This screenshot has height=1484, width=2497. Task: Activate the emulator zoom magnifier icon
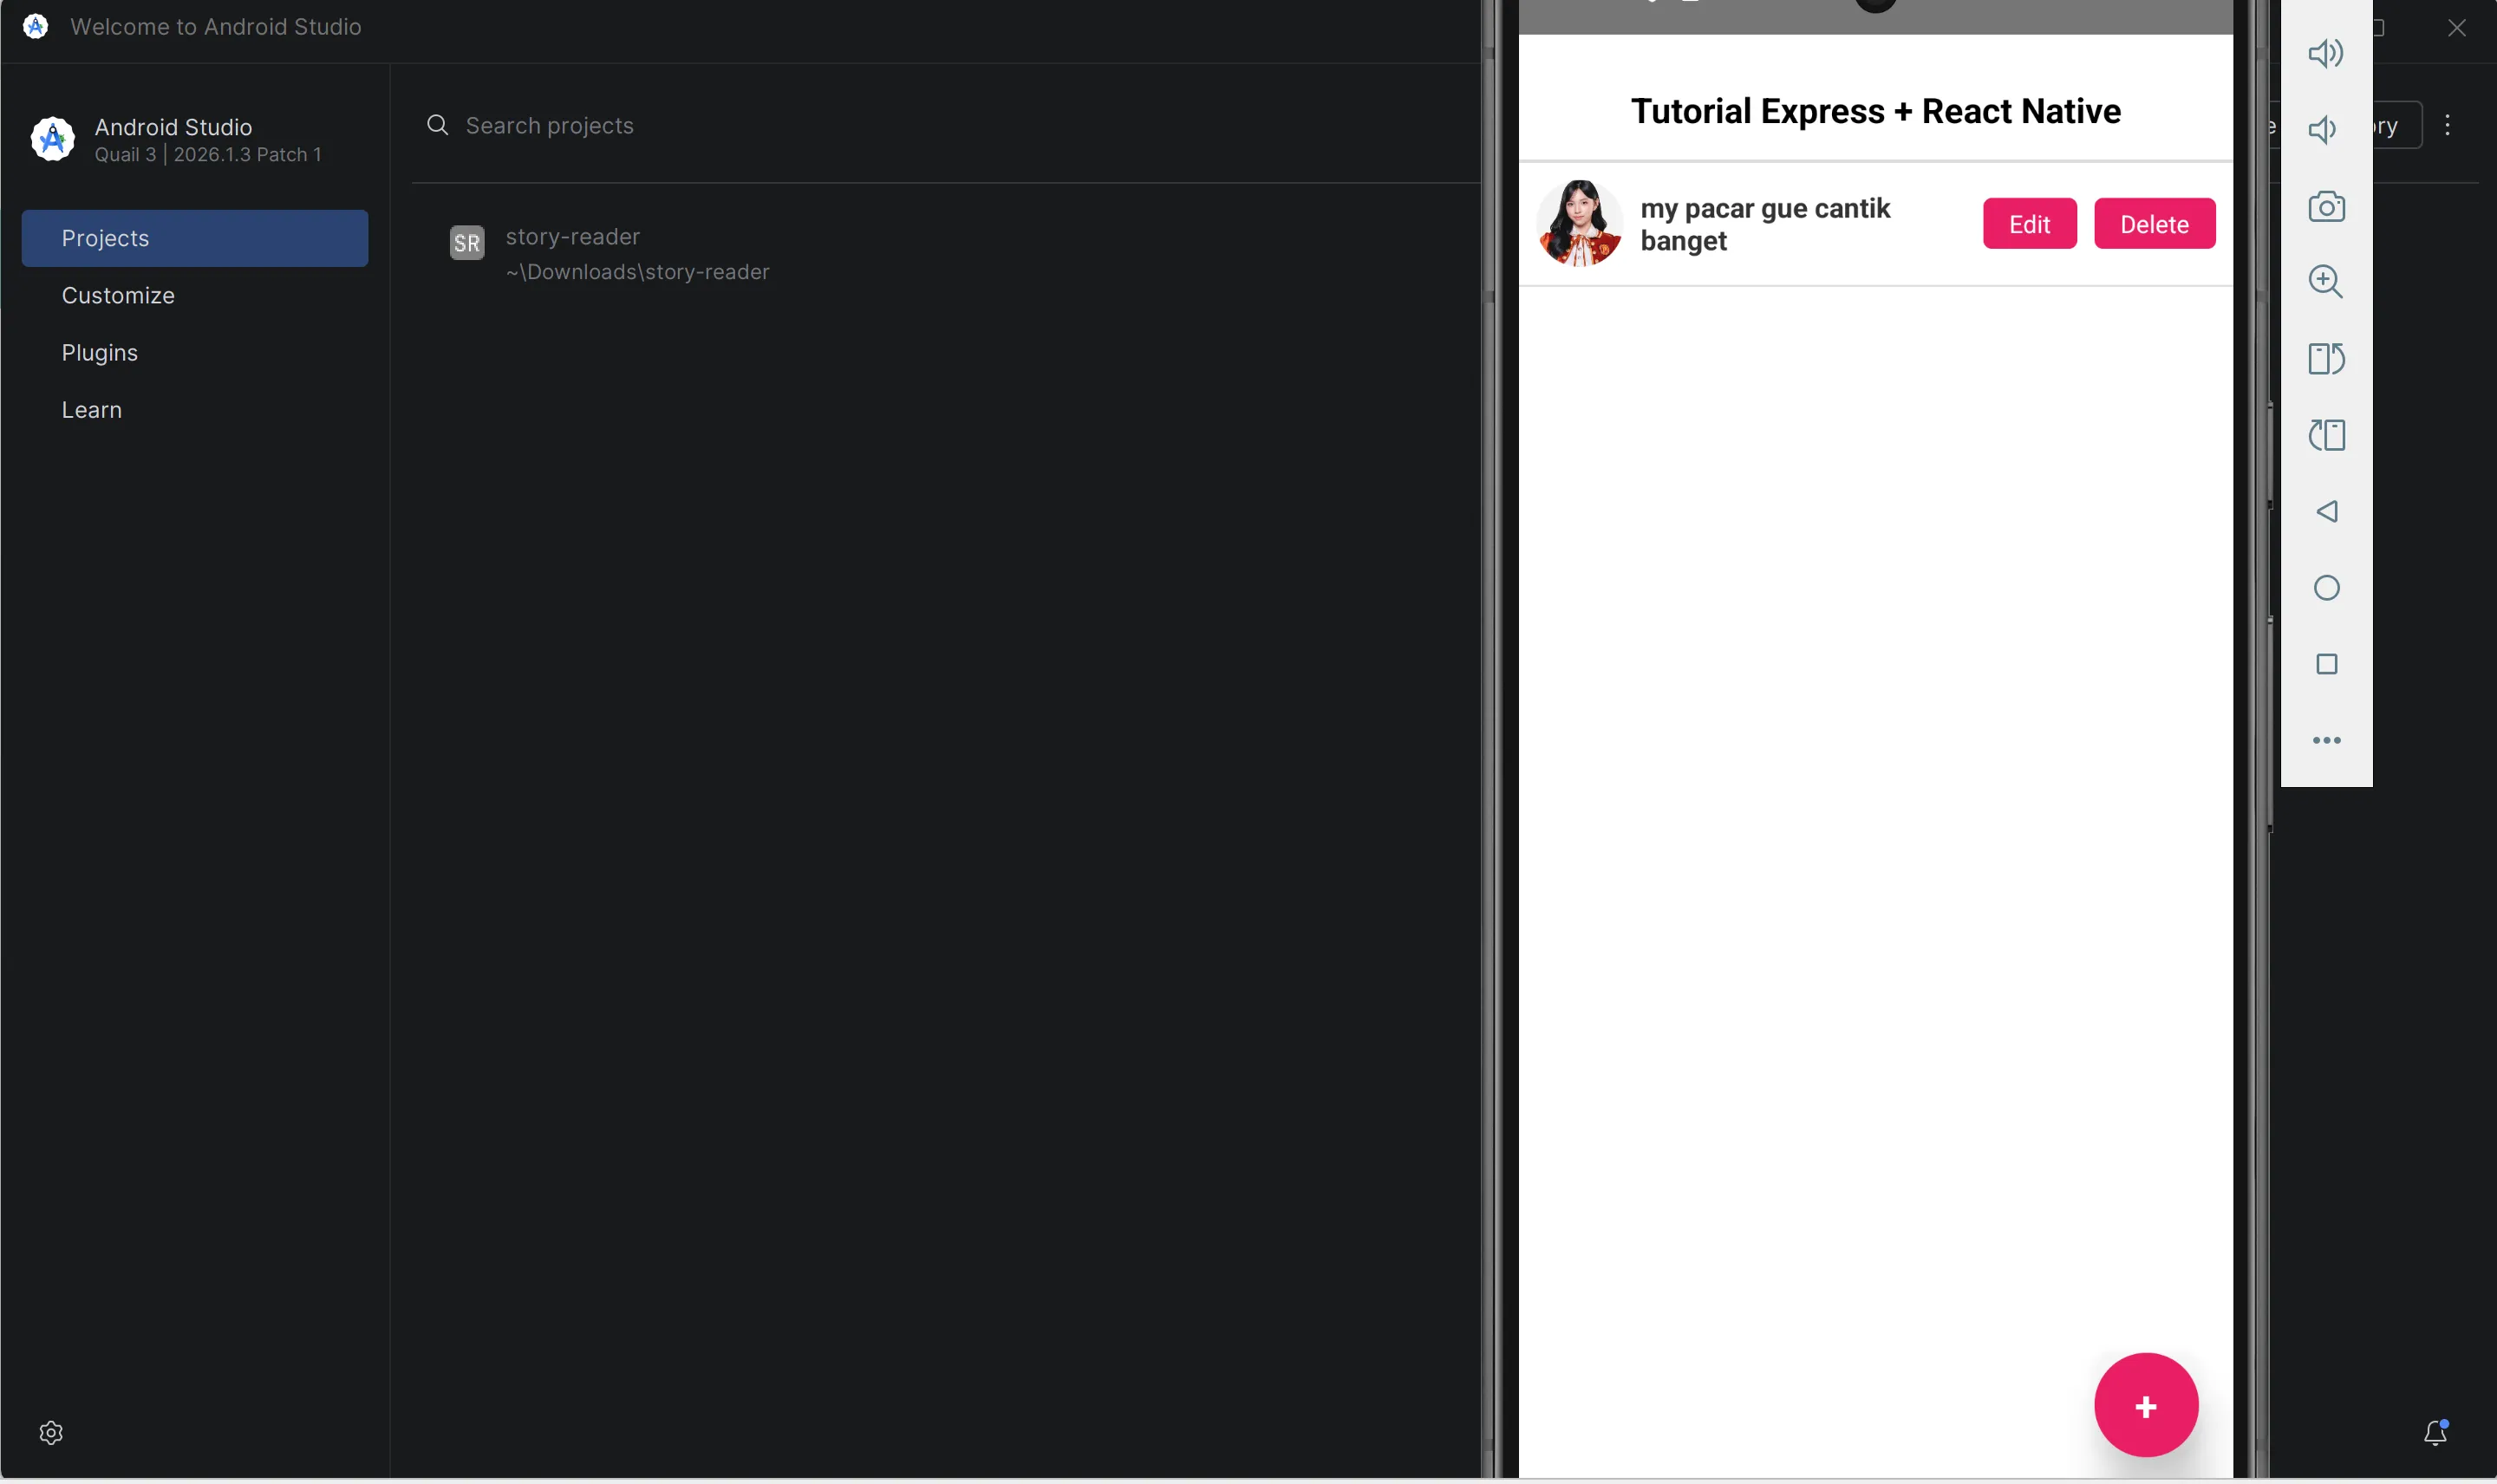(2326, 282)
